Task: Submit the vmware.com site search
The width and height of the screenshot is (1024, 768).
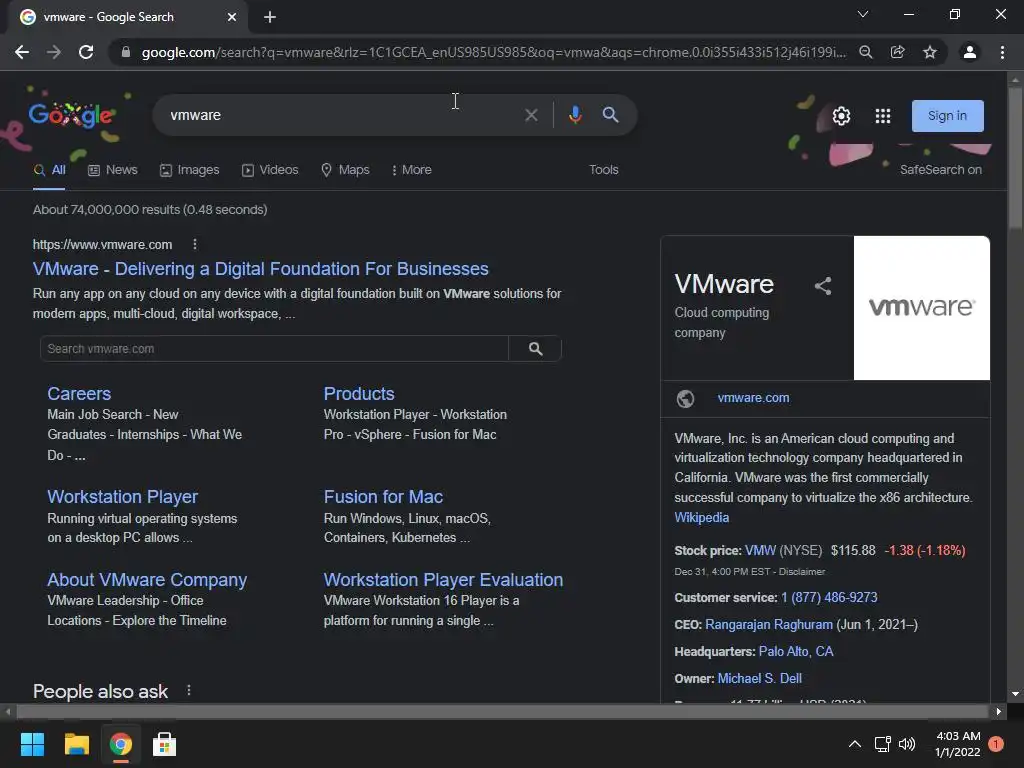Action: click(536, 349)
